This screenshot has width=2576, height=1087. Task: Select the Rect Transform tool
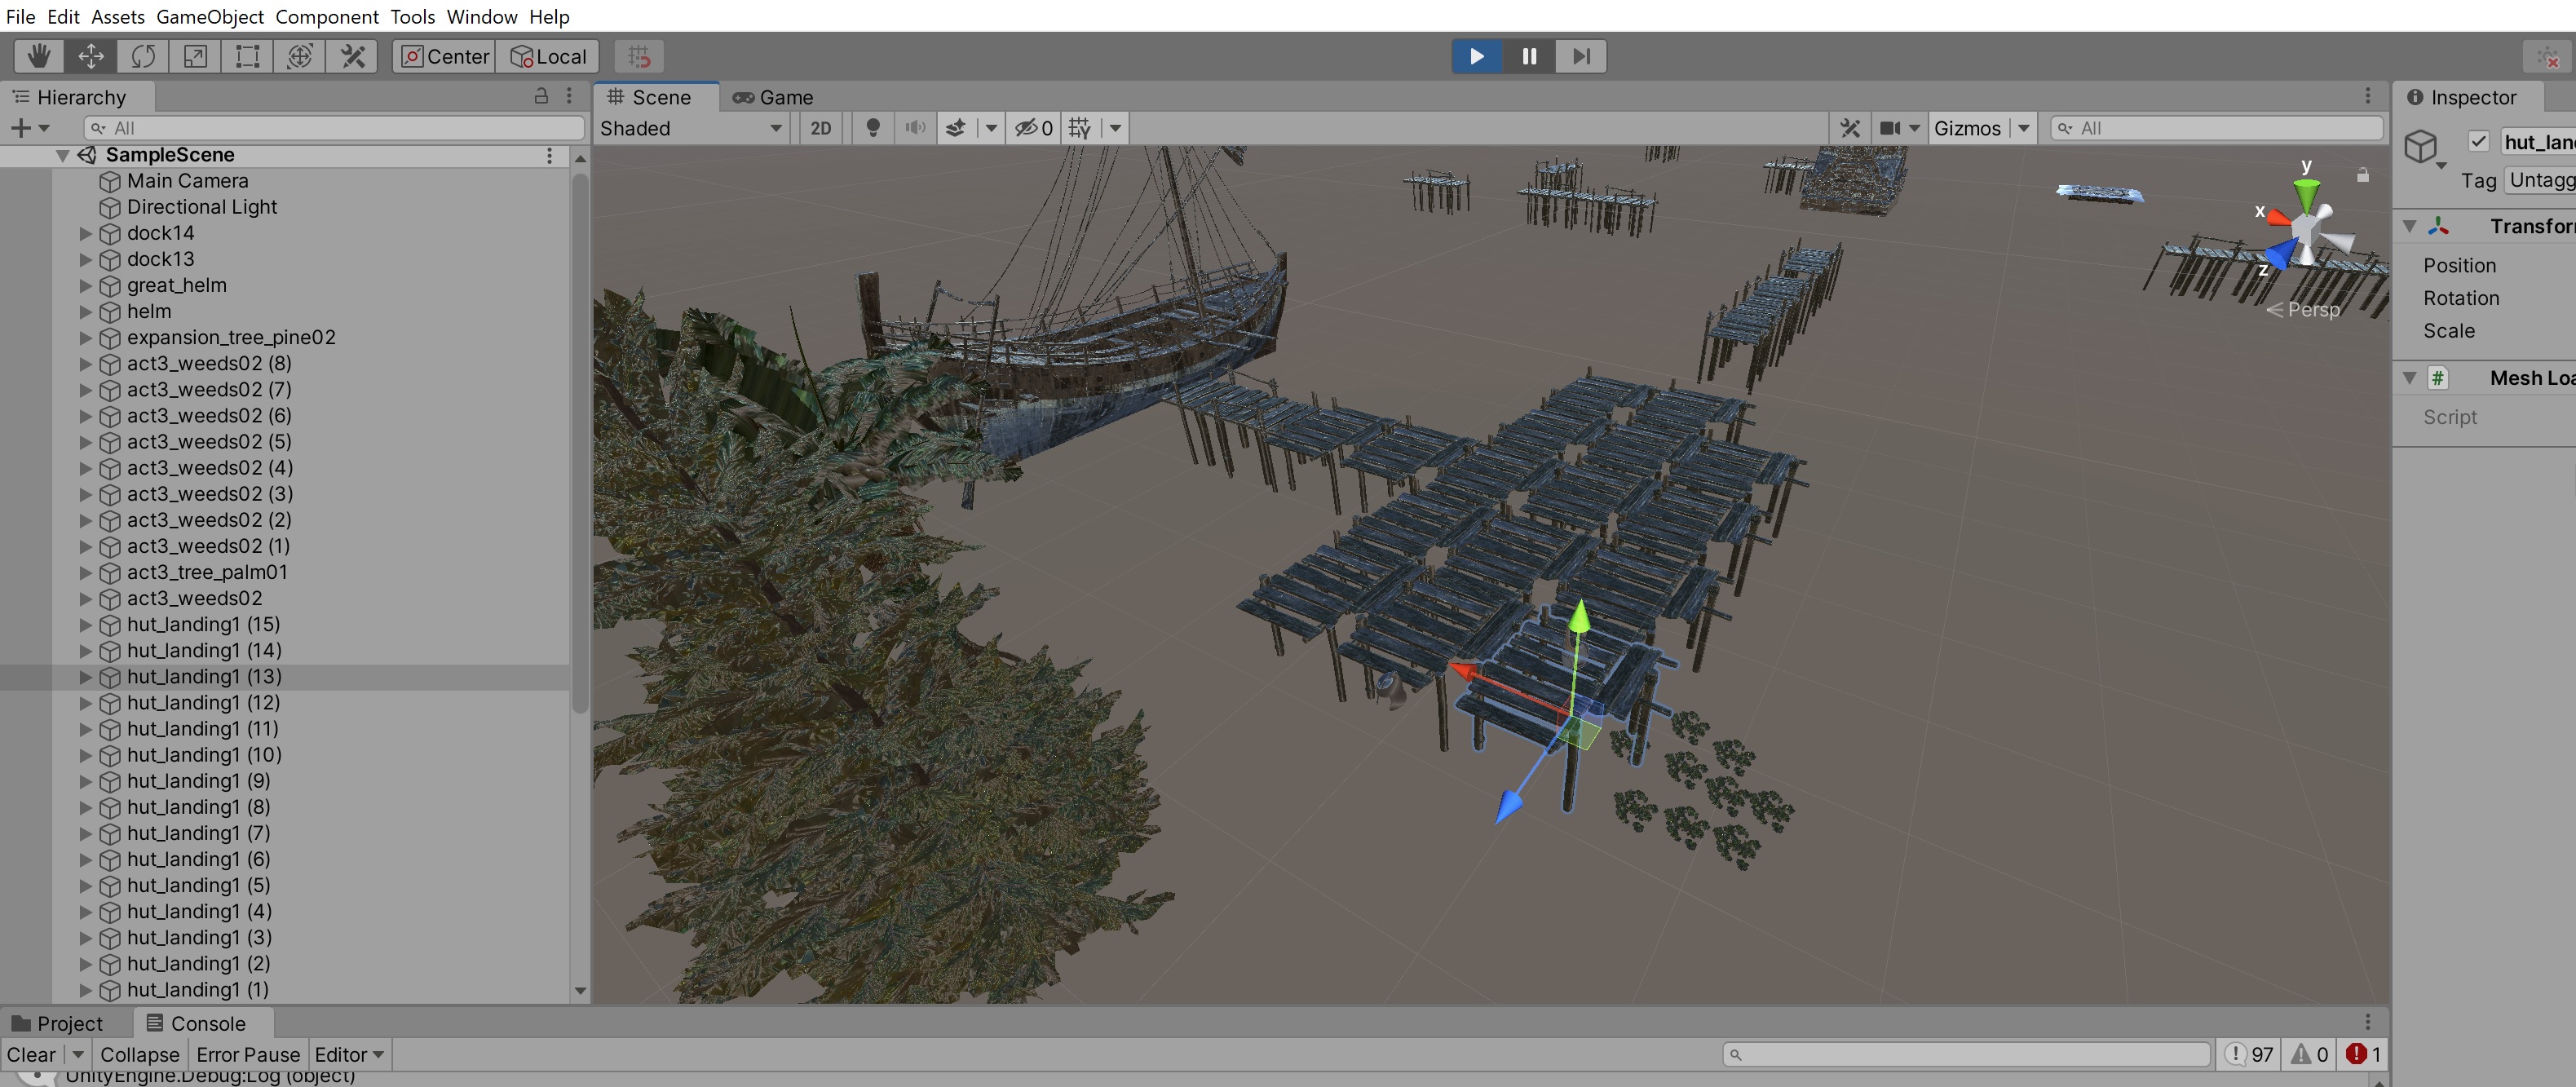pos(247,56)
